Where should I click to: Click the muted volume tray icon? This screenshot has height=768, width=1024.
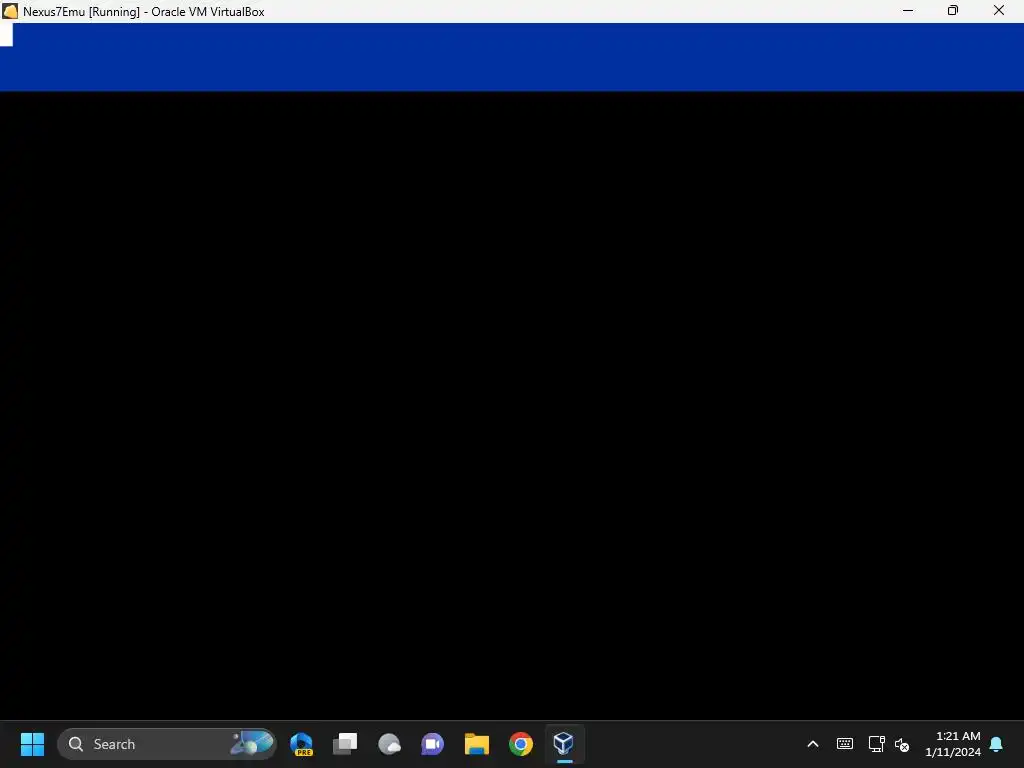[902, 744]
